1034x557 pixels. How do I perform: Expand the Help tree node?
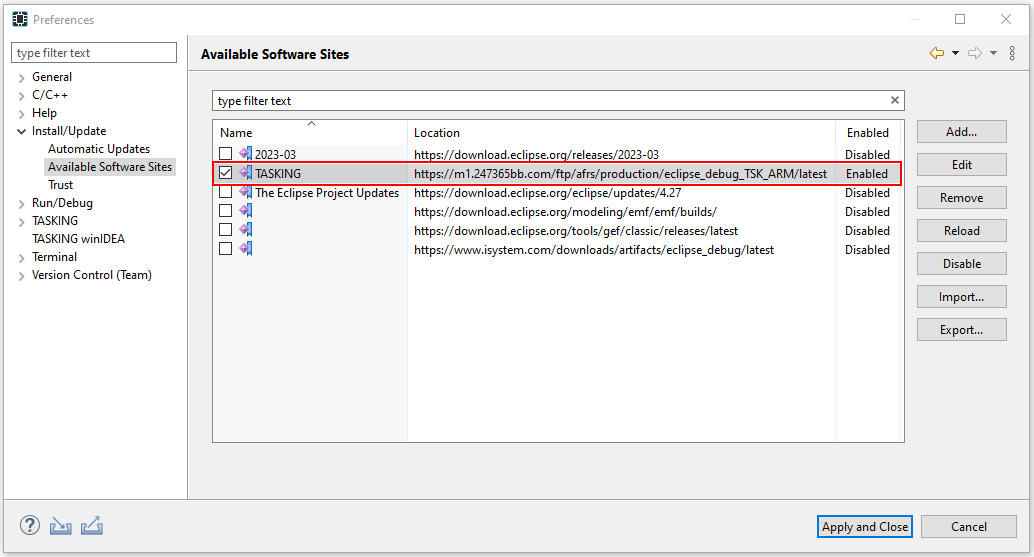(x=22, y=114)
